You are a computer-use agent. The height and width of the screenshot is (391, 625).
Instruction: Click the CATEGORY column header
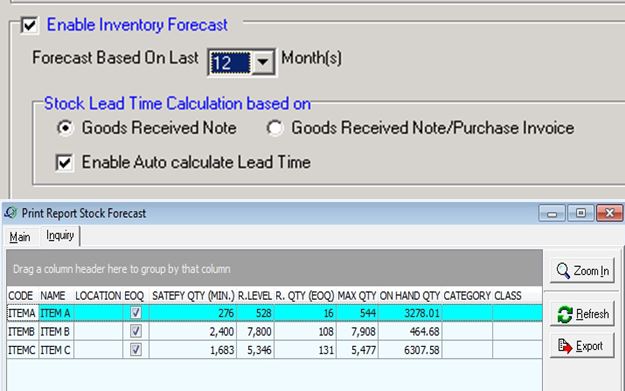pos(467,296)
